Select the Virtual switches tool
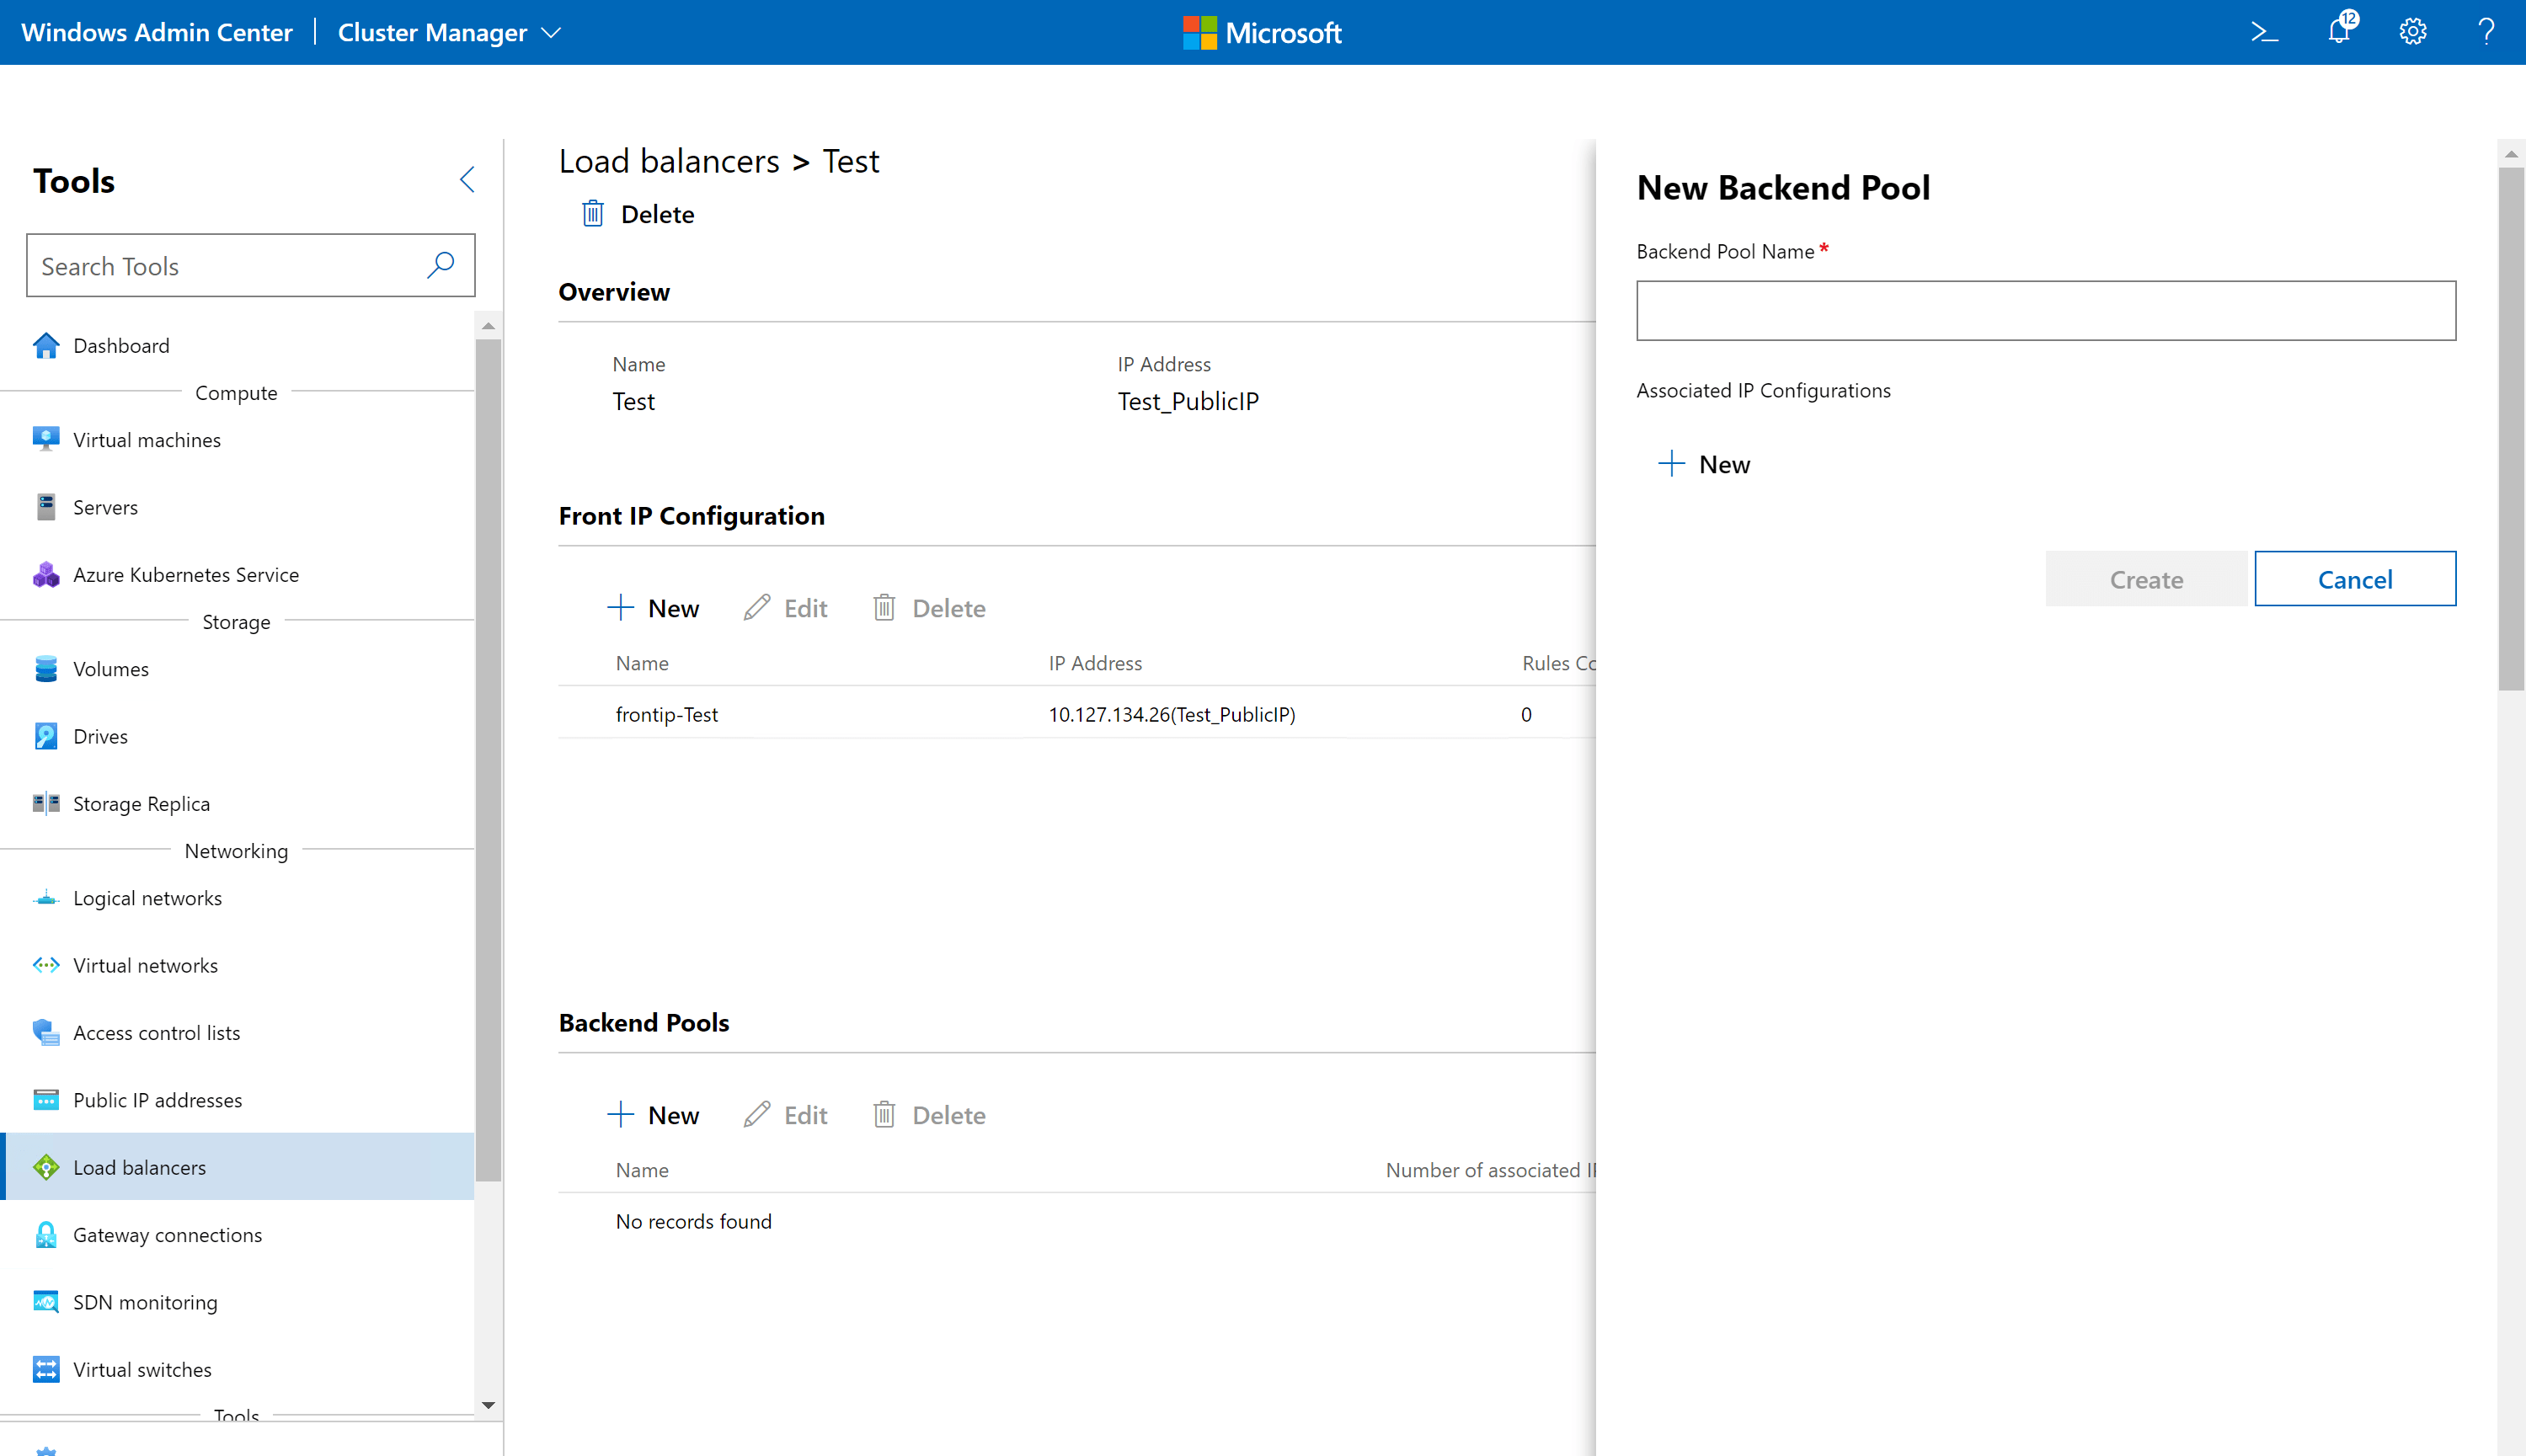 click(x=142, y=1369)
